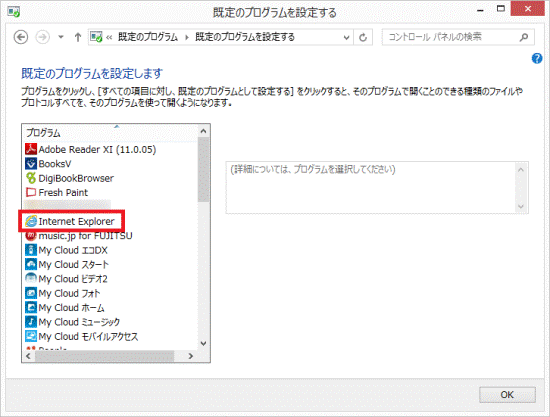The image size is (550, 417).
Task: Click the control panel icon in address bar
Action: tap(96, 37)
